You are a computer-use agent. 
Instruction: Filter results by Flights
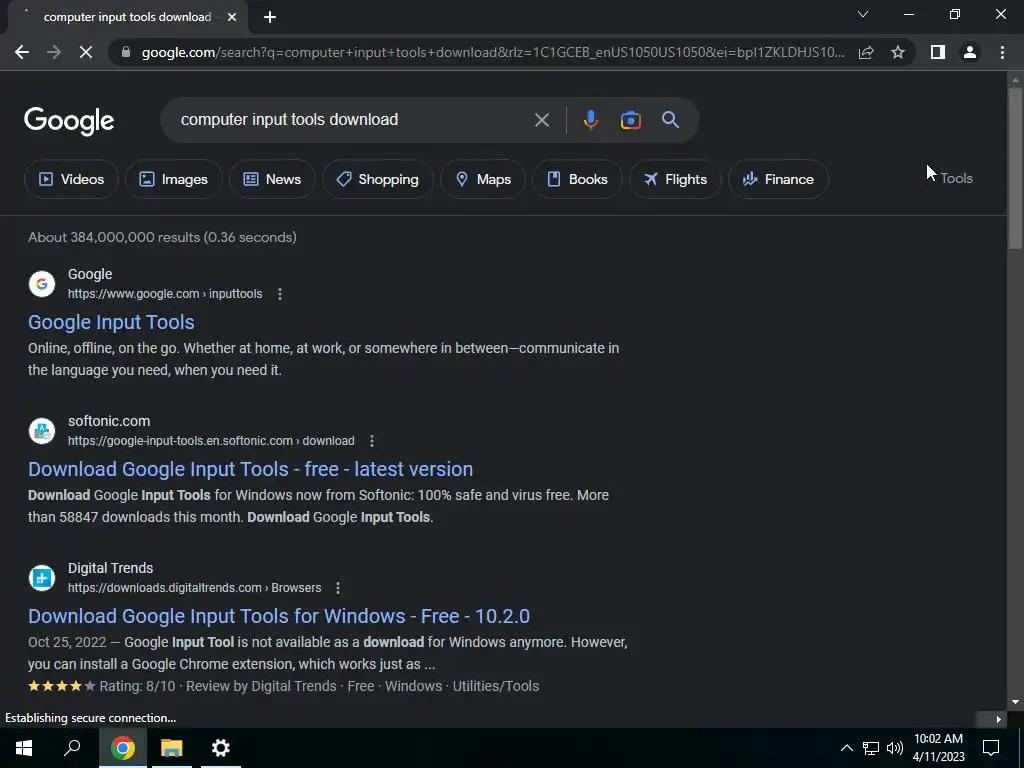(675, 179)
